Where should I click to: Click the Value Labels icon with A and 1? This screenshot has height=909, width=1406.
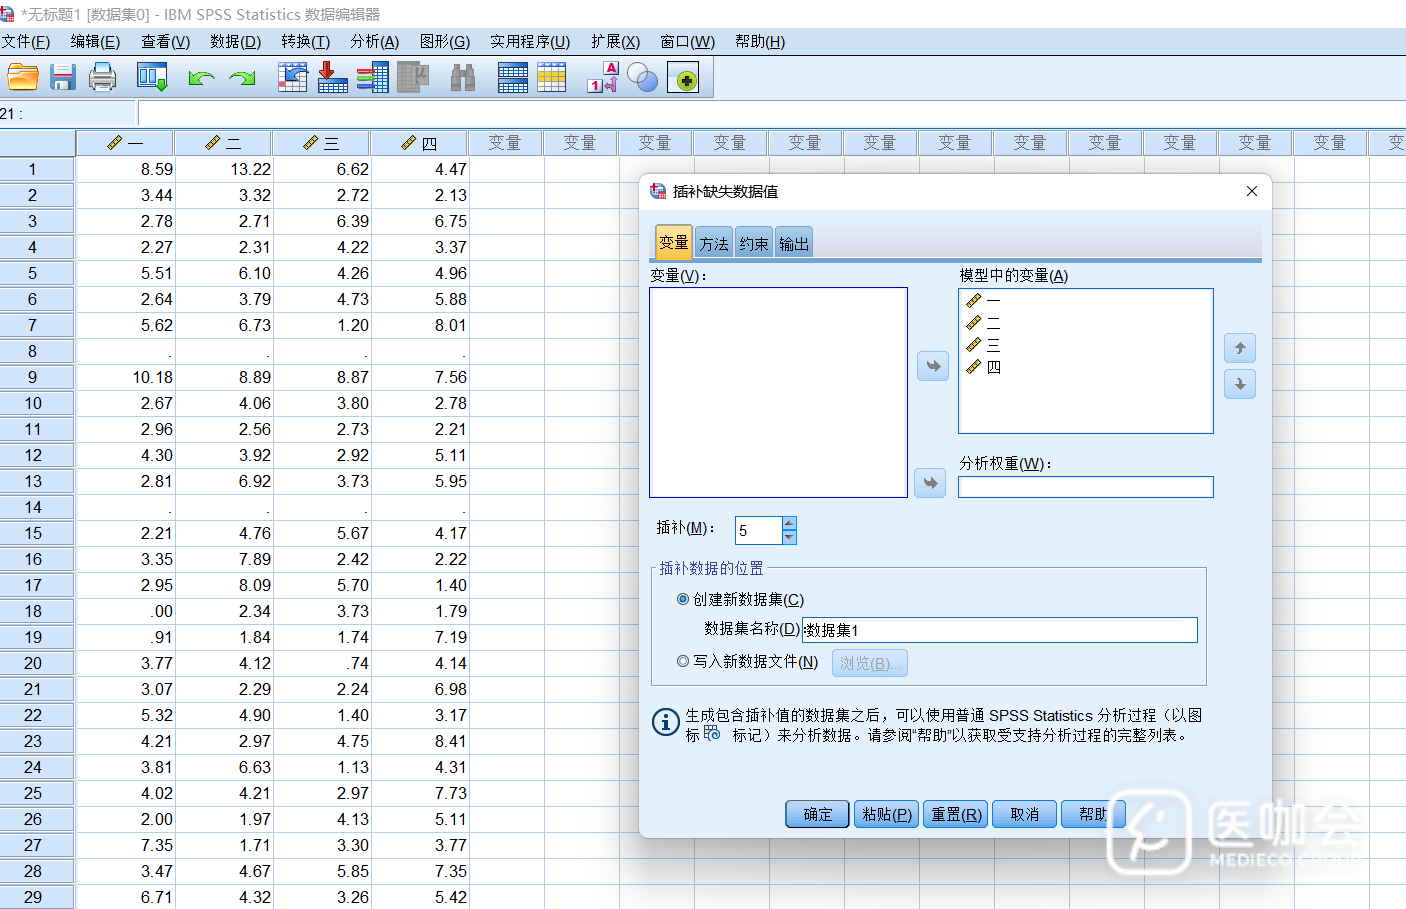pyautogui.click(x=602, y=77)
